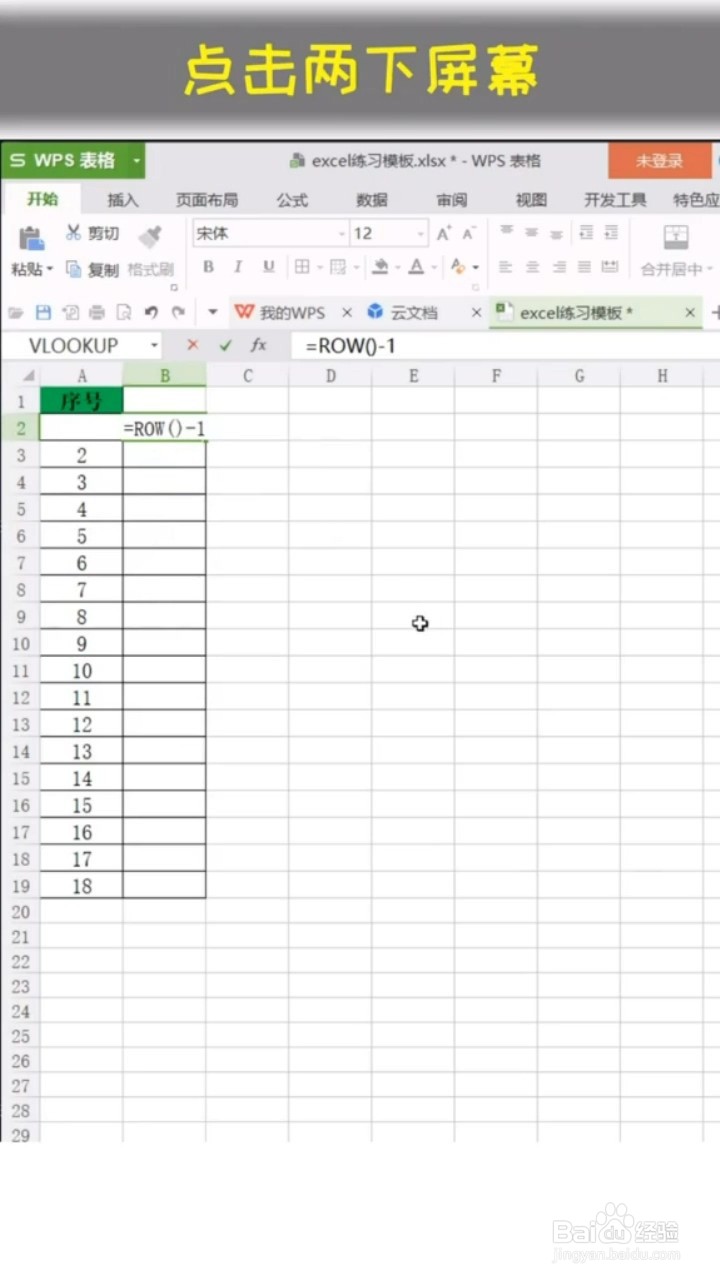Click the justify alignment icon
Image resolution: width=720 pixels, height=1280 pixels.
tap(584, 267)
